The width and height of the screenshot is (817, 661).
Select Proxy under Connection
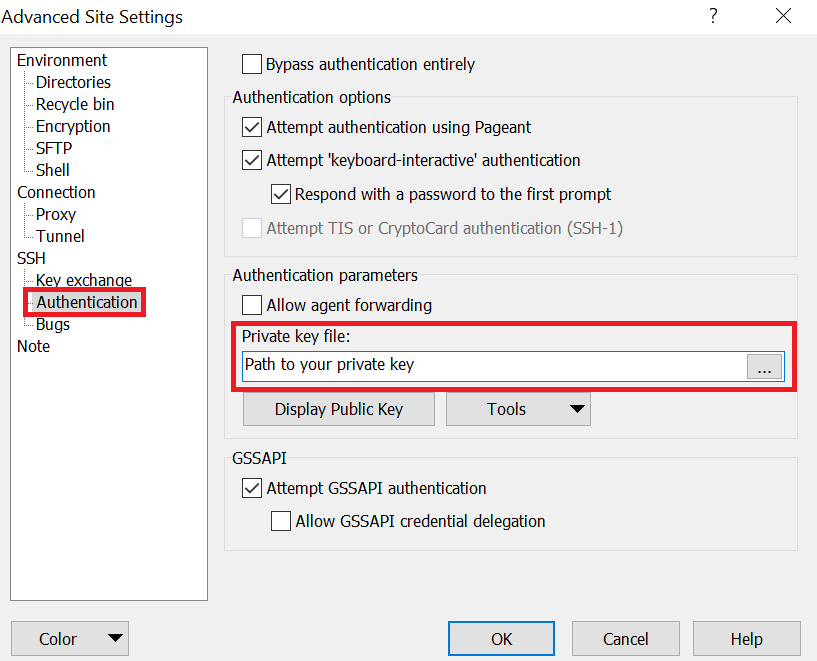[56, 214]
